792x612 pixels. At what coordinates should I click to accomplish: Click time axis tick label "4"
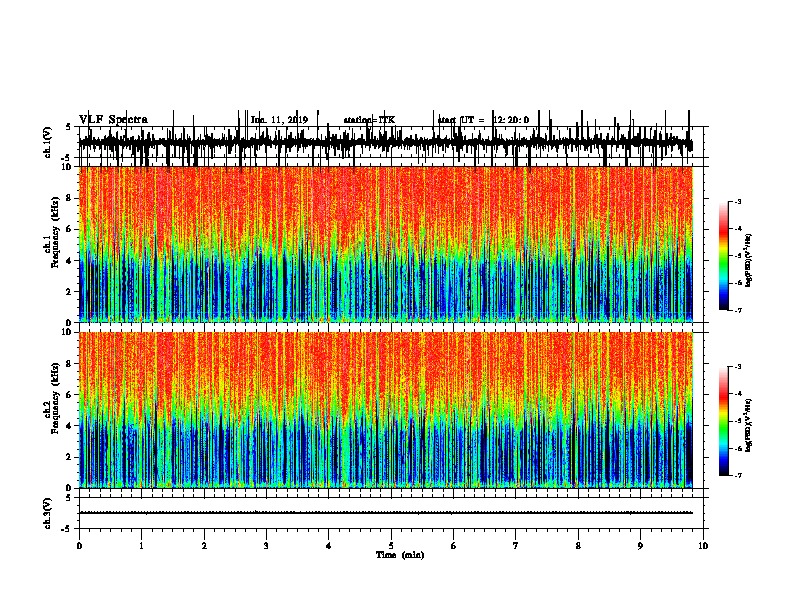[x=329, y=546]
